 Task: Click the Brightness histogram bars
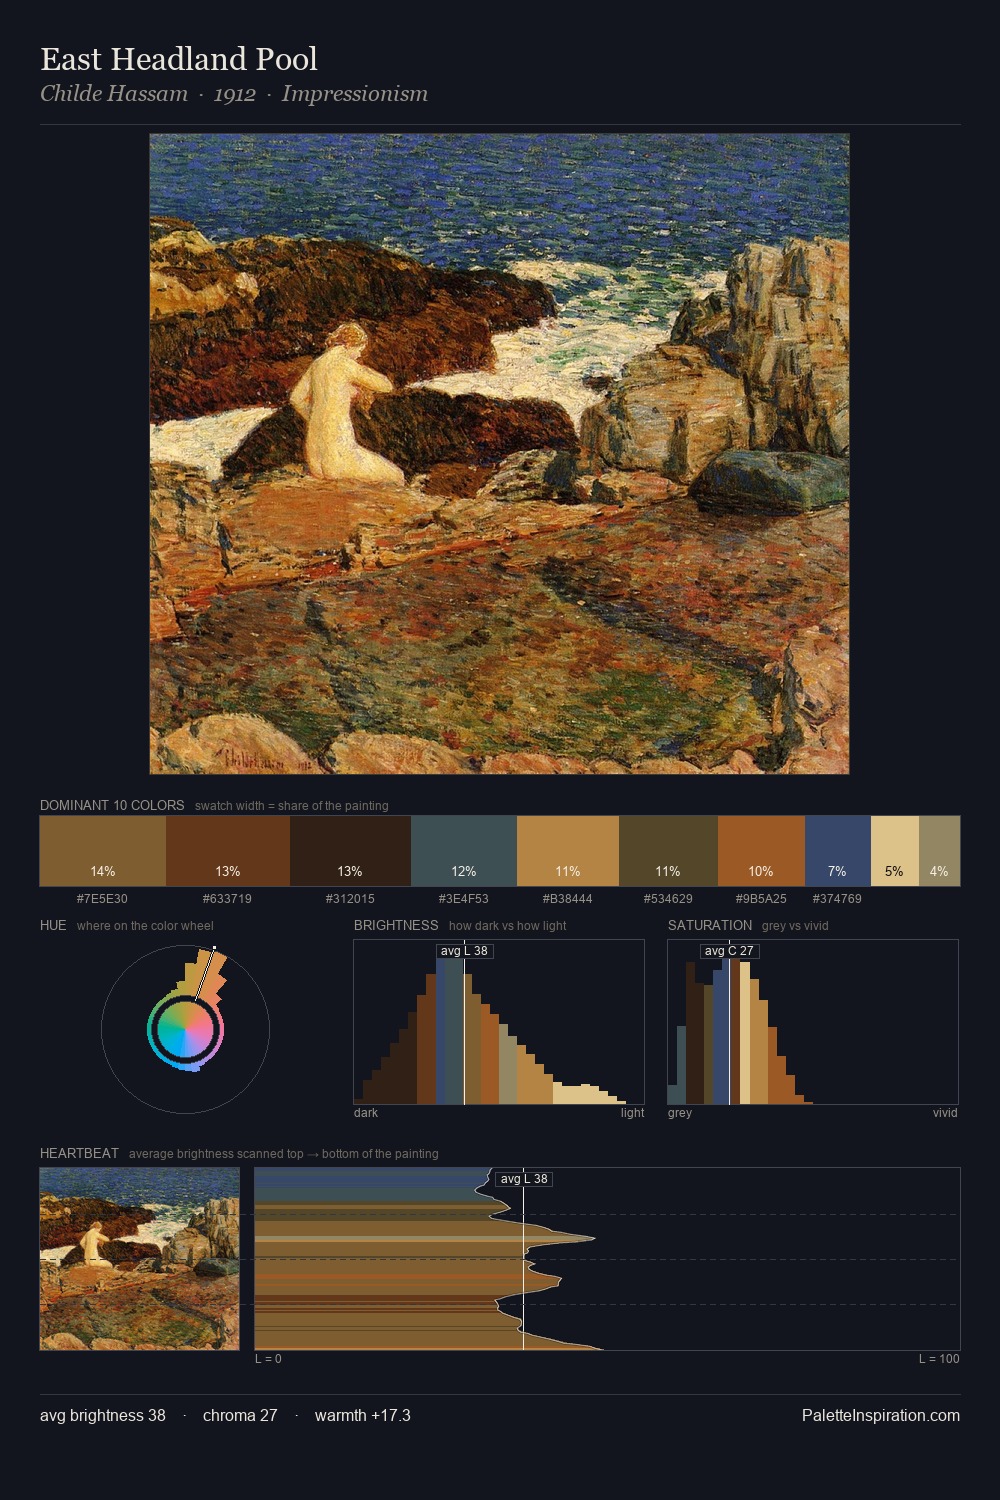(x=499, y=1022)
